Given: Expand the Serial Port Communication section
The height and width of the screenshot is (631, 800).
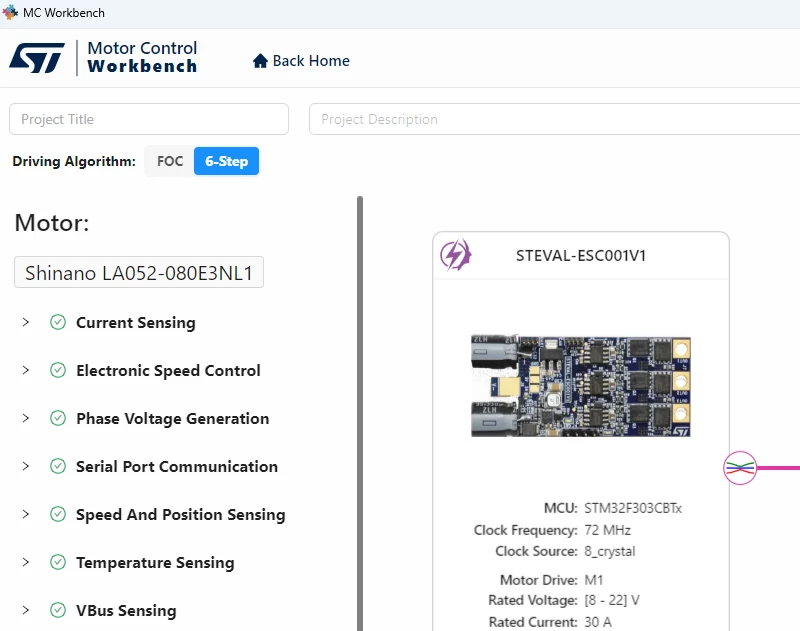Looking at the screenshot, I should point(26,466).
